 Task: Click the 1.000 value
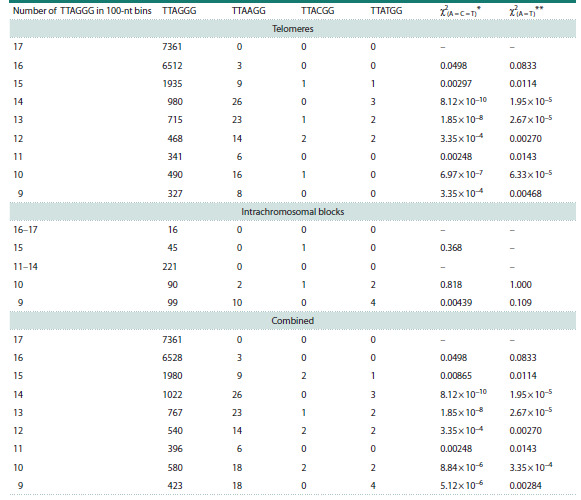pyautogui.click(x=521, y=285)
